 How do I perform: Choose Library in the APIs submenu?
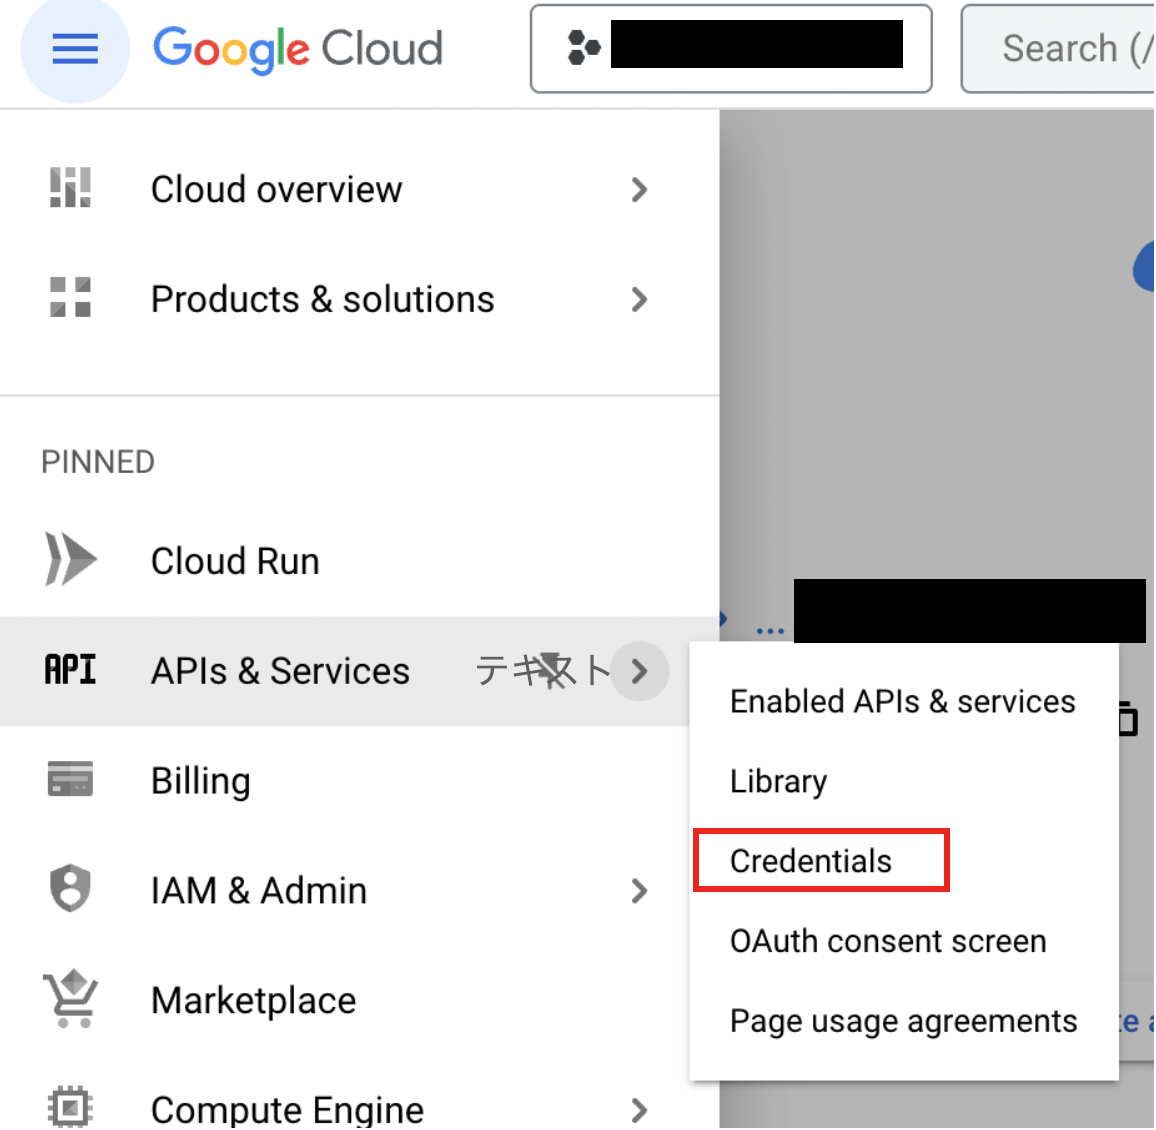pos(778,781)
